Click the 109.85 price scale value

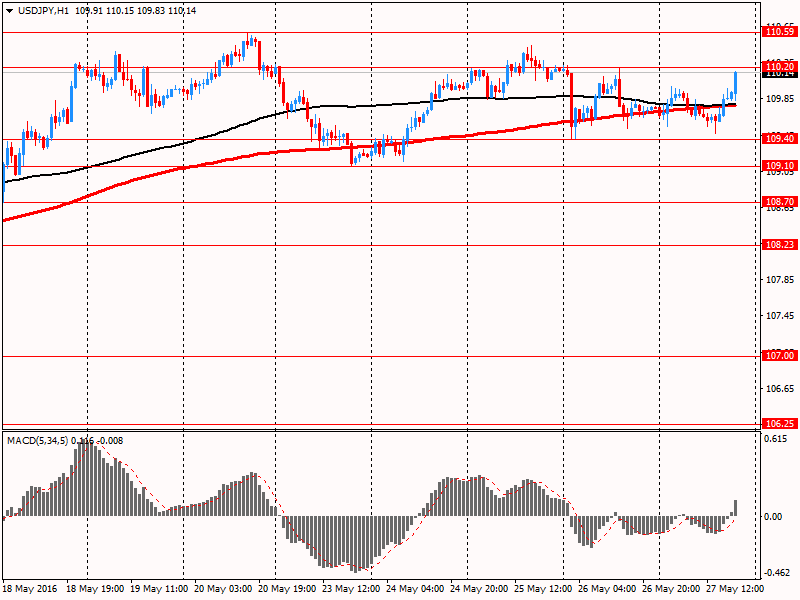[x=780, y=99]
